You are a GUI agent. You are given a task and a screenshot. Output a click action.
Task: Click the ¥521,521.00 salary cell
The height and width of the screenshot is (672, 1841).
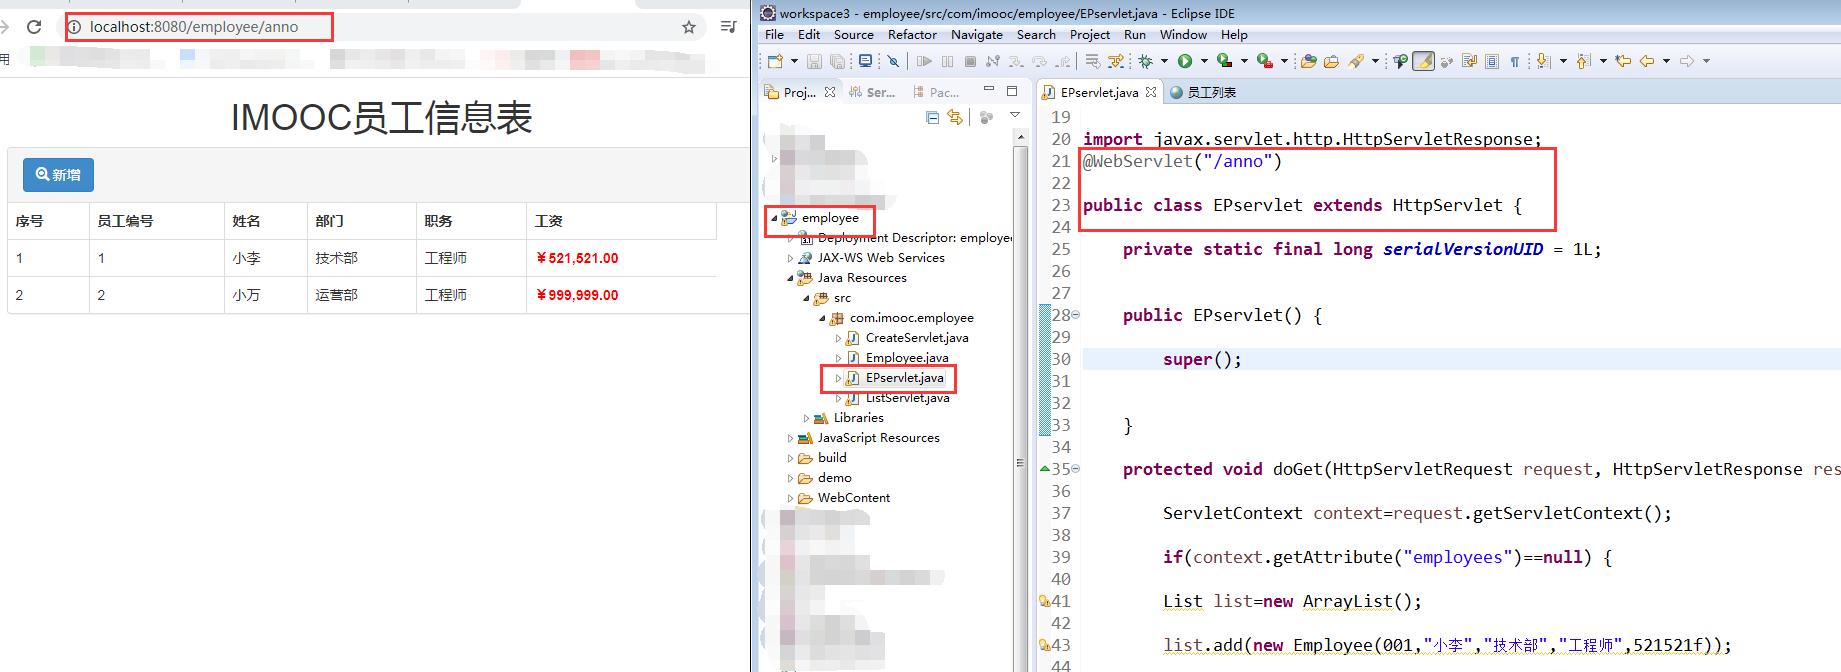[577, 258]
